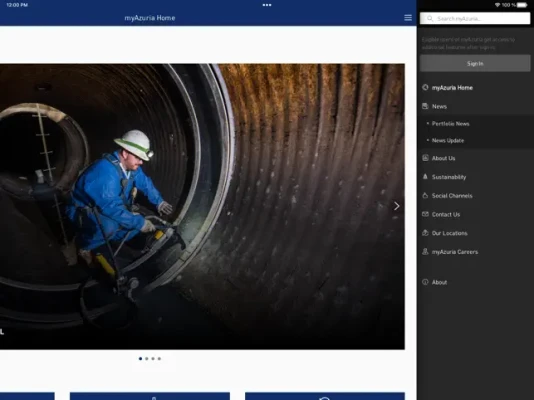Click the Our Locations icon
Viewport: 534px width, 400px height.
click(x=425, y=233)
